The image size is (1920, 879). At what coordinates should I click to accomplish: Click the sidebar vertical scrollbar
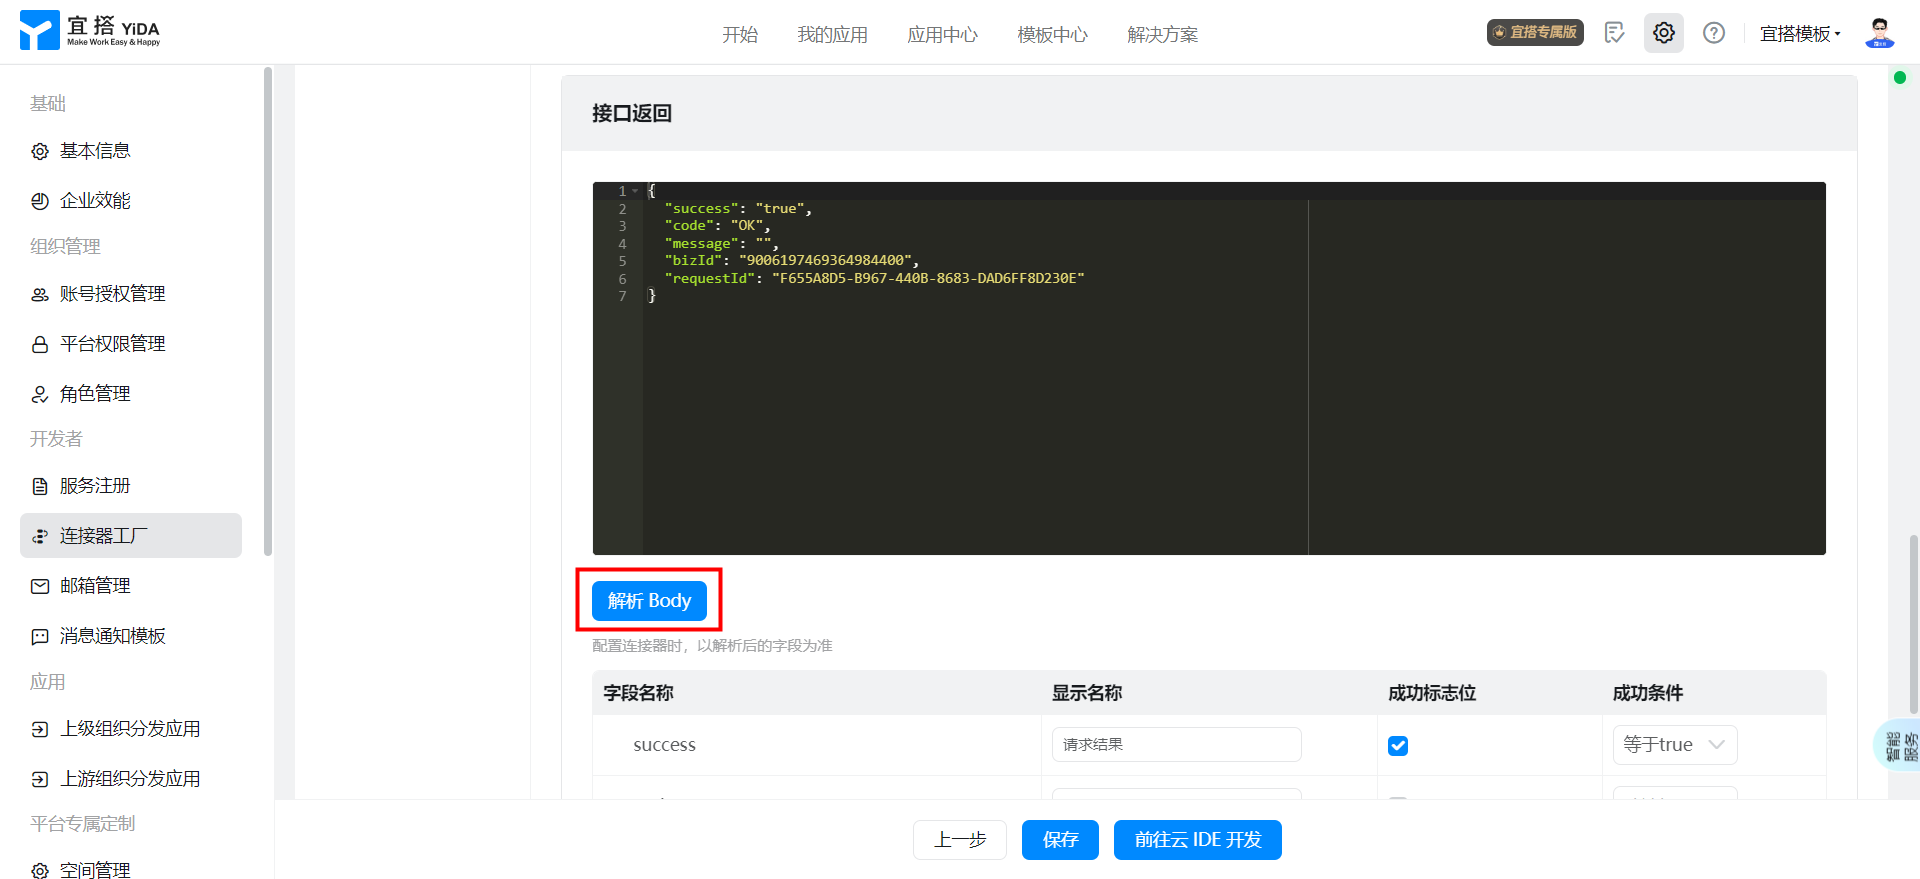click(x=267, y=310)
